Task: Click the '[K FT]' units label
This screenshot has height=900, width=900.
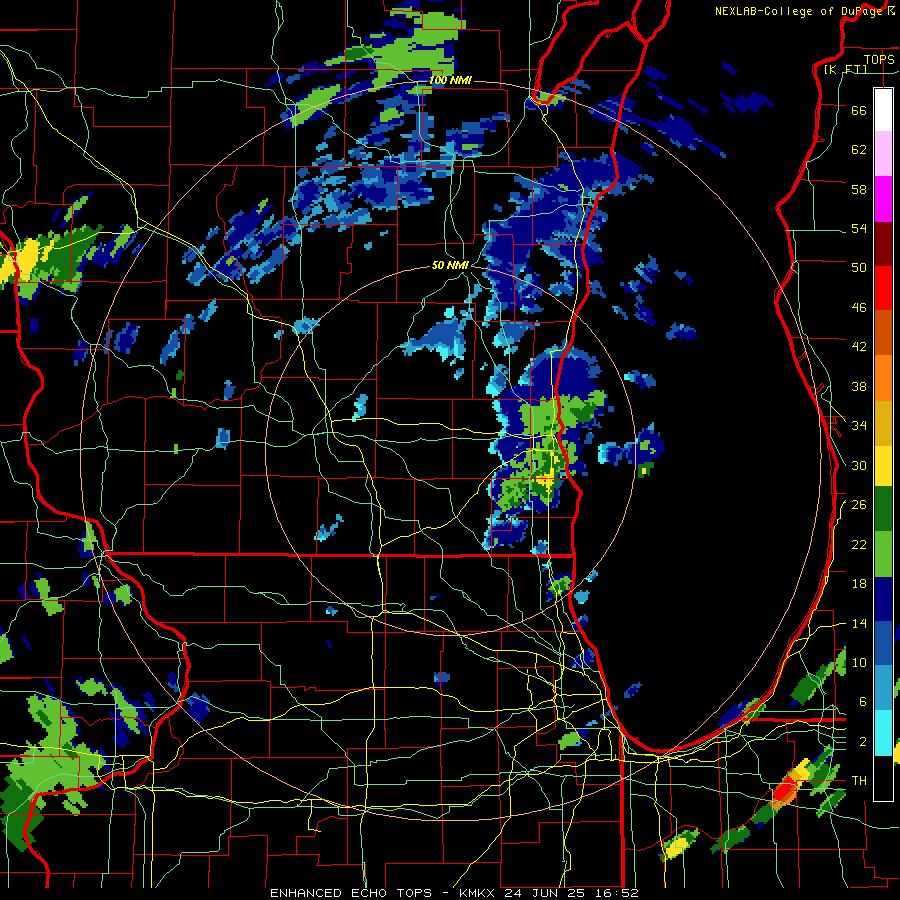Action: [846, 69]
